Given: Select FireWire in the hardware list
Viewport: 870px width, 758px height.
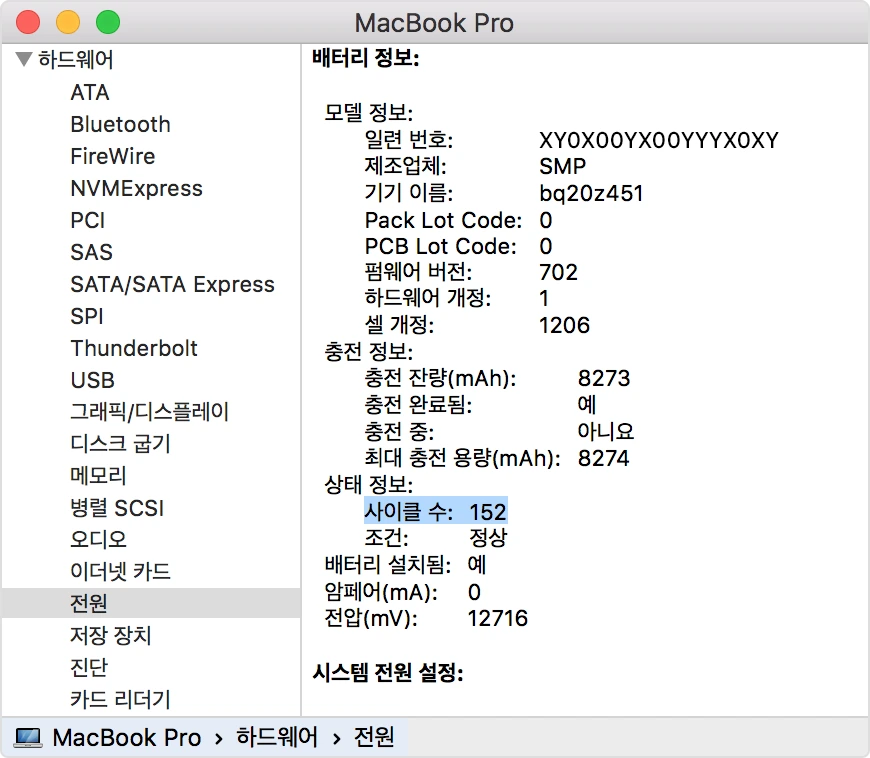Looking at the screenshot, I should tap(112, 156).
